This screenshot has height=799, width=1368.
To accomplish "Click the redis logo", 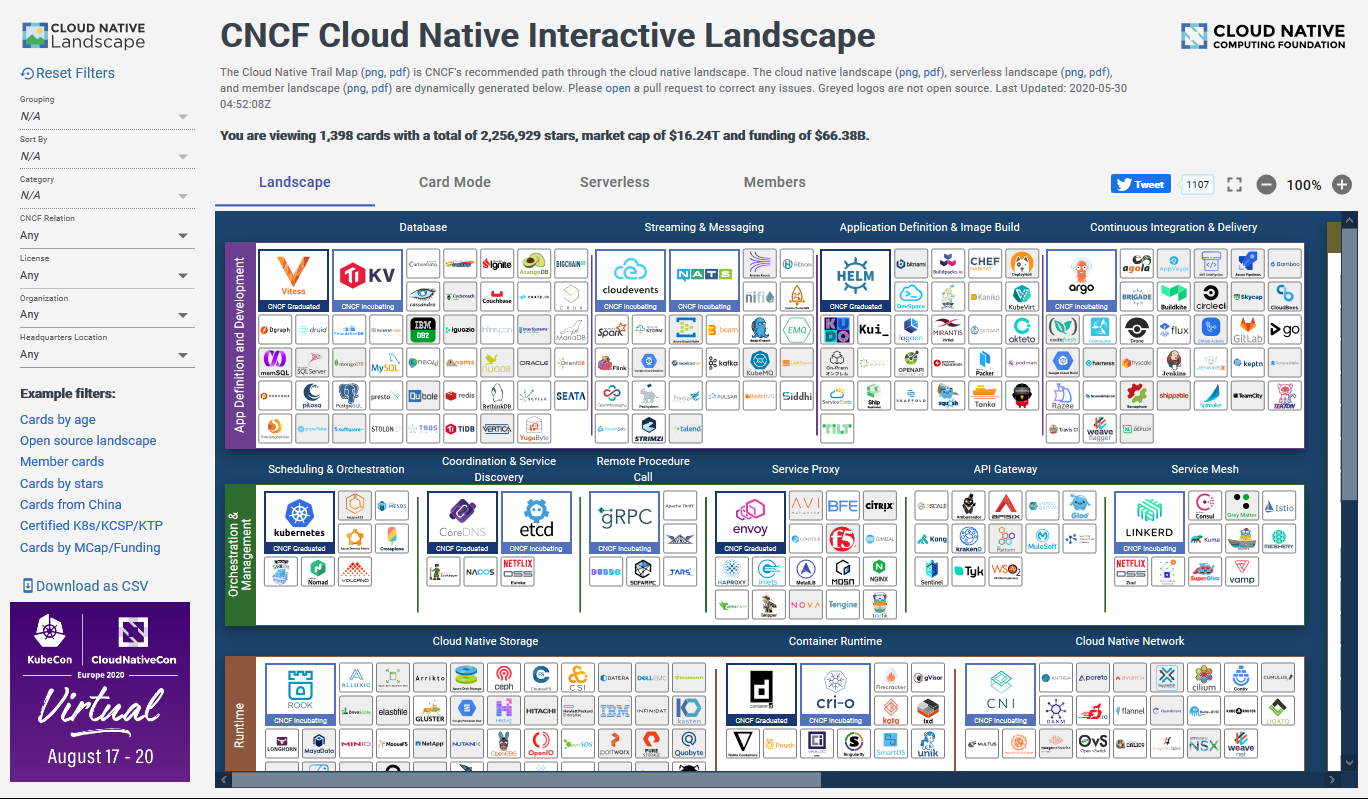I will click(x=460, y=396).
